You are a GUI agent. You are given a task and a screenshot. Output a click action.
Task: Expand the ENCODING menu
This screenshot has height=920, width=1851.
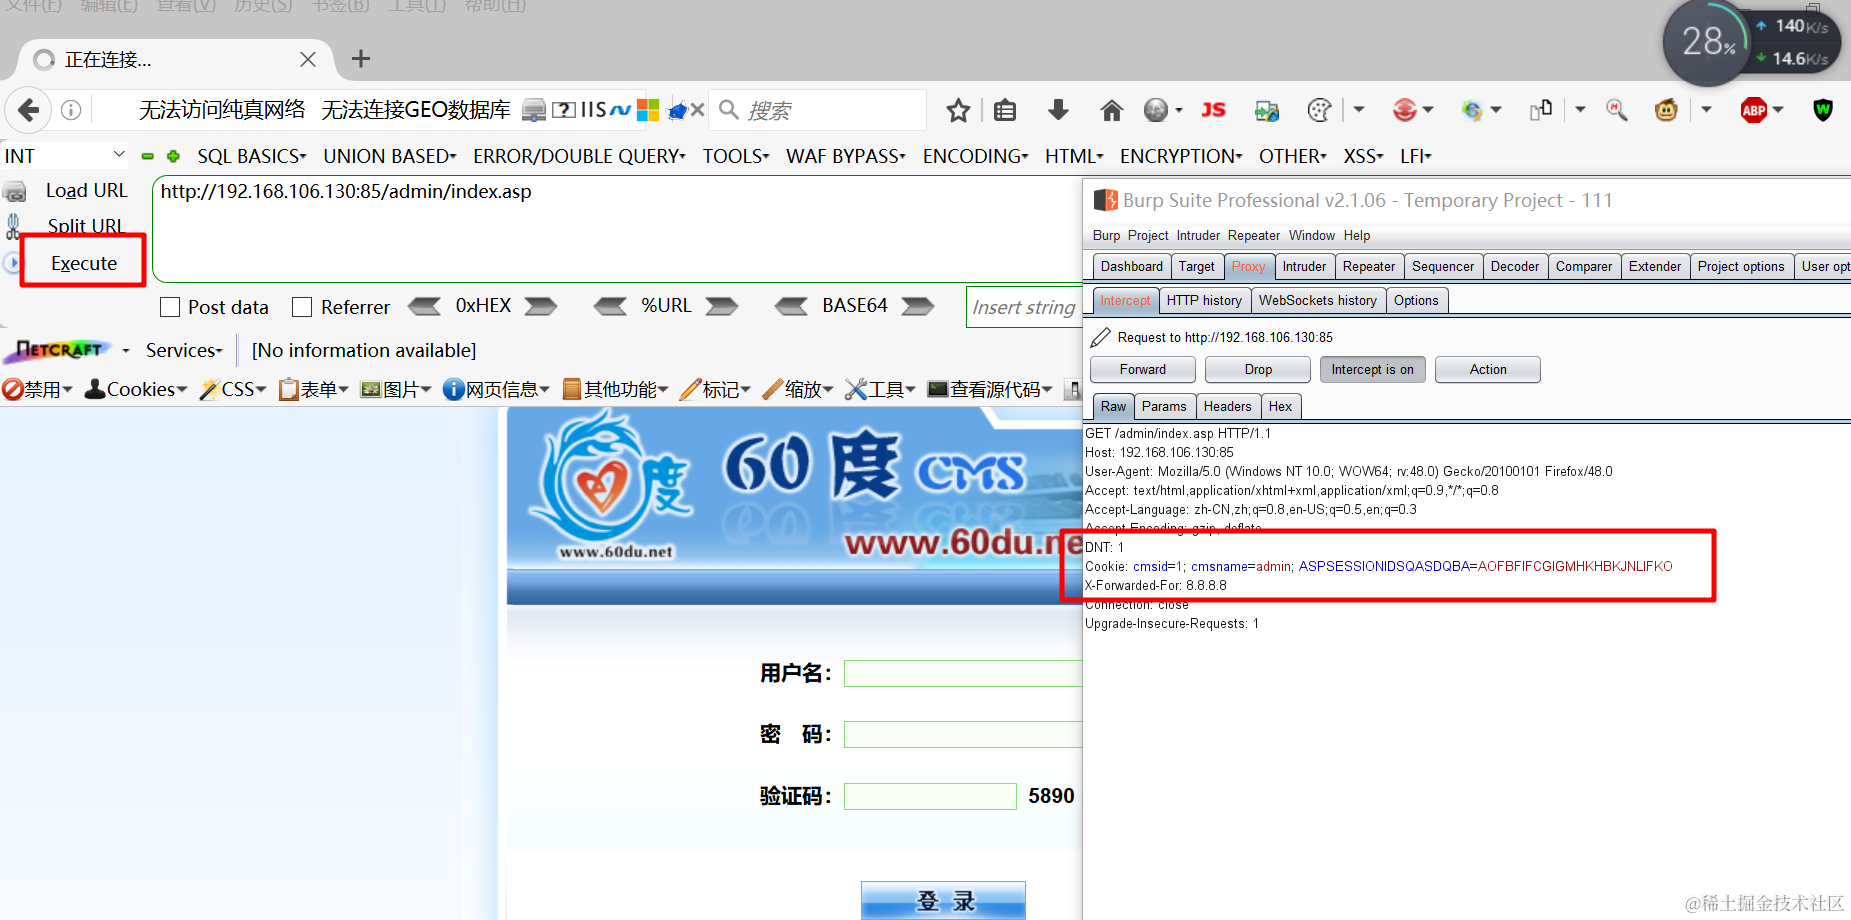coord(976,156)
